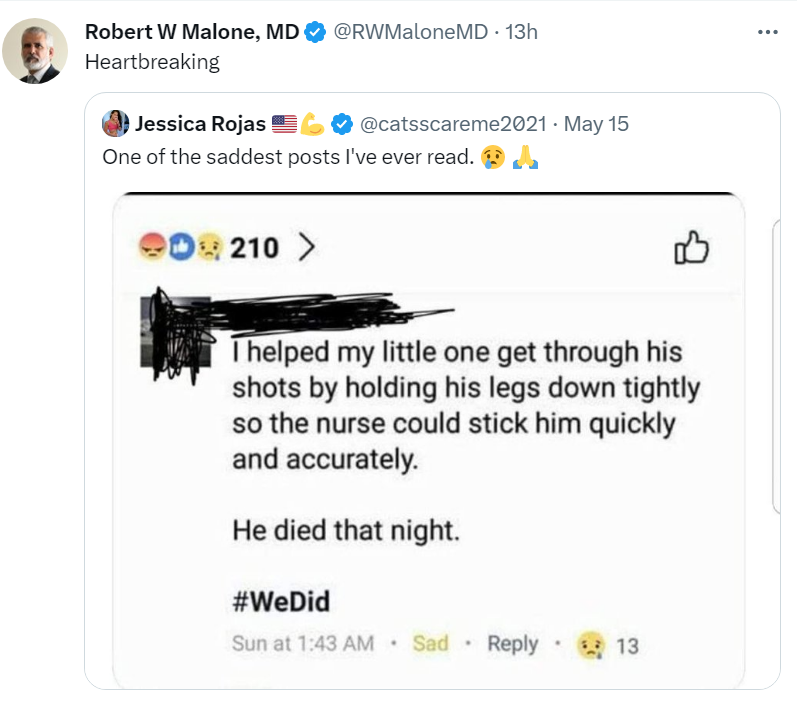This screenshot has height=703, width=797.
Task: Click the @catsscareme2021 handle
Action: pyautogui.click(x=452, y=124)
